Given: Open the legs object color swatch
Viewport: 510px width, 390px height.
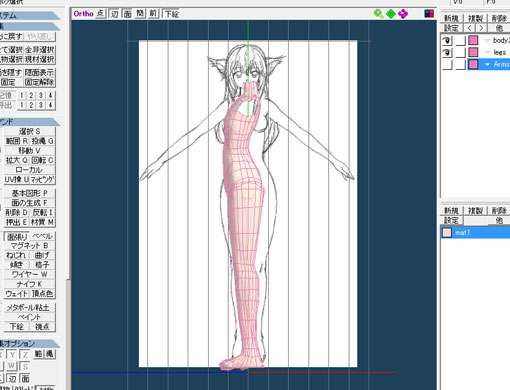Looking at the screenshot, I should tap(473, 52).
